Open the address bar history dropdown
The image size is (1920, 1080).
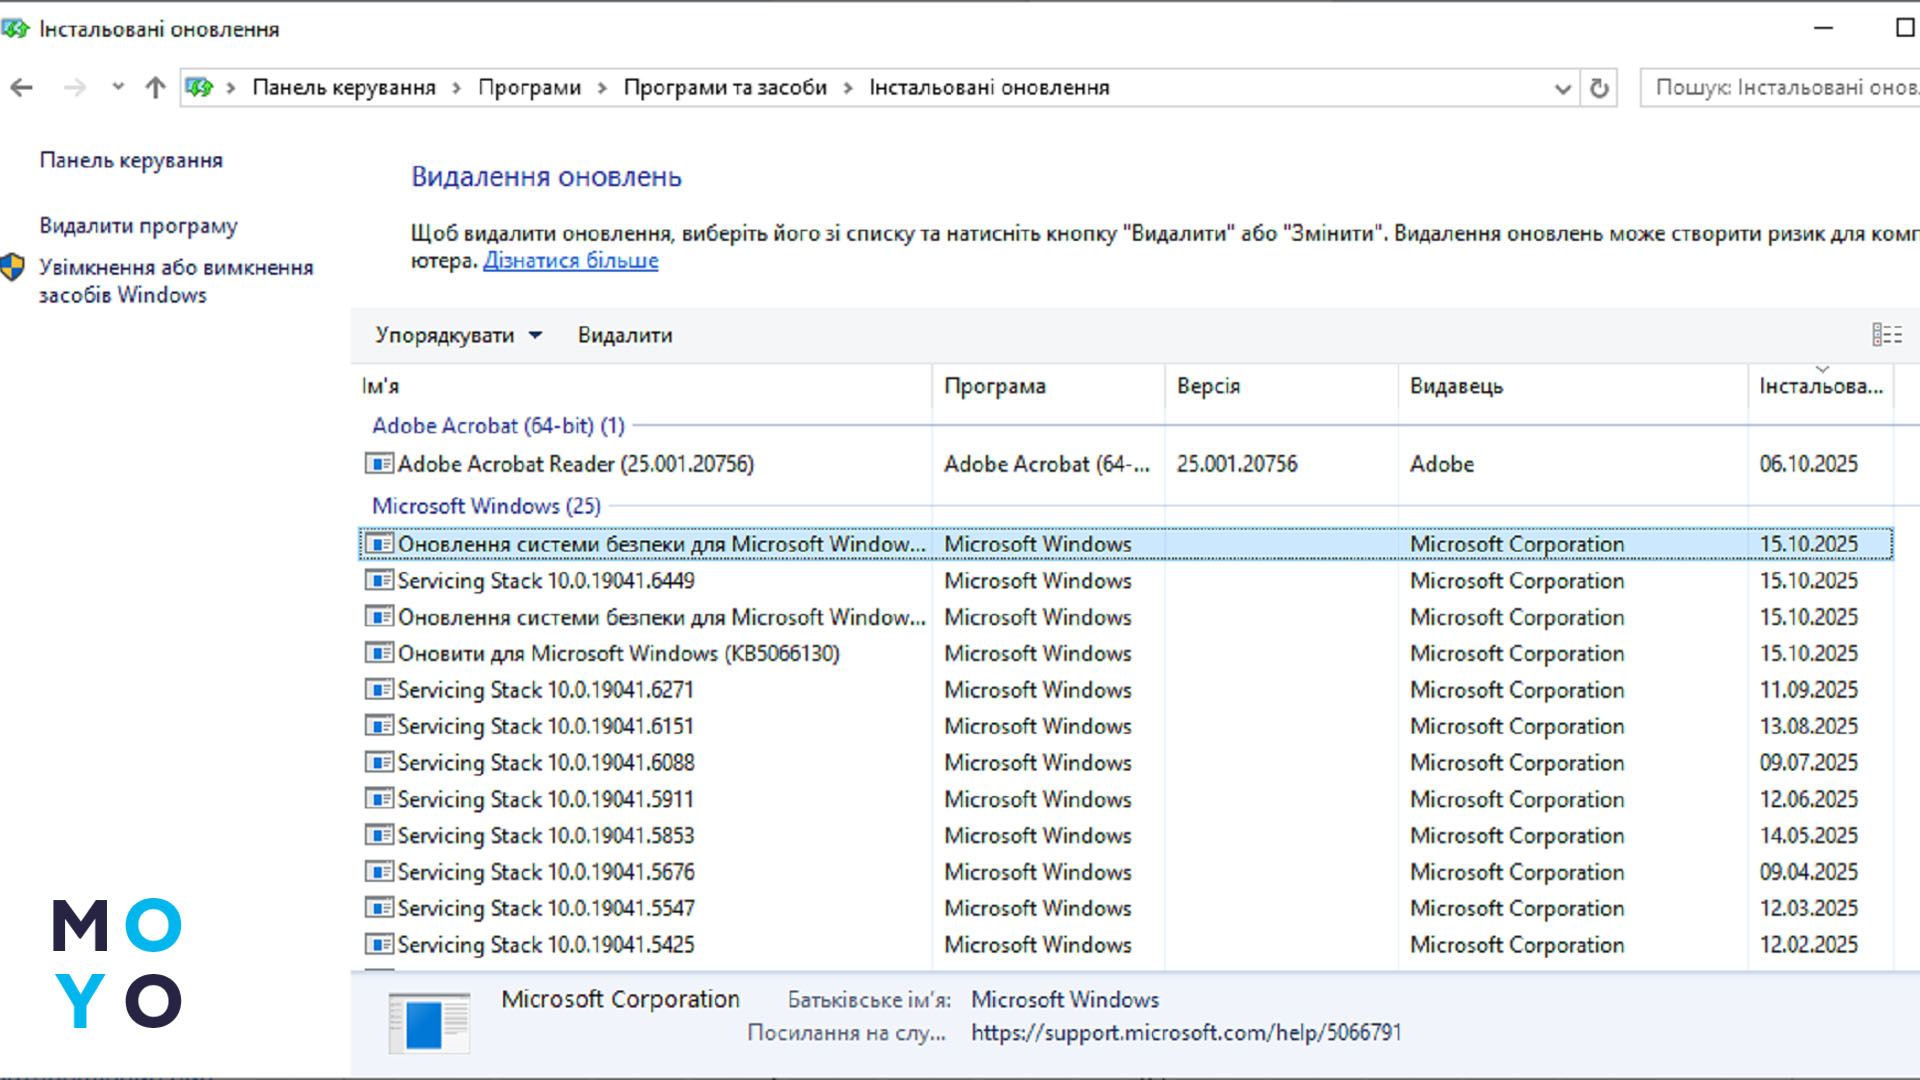(x=1561, y=87)
